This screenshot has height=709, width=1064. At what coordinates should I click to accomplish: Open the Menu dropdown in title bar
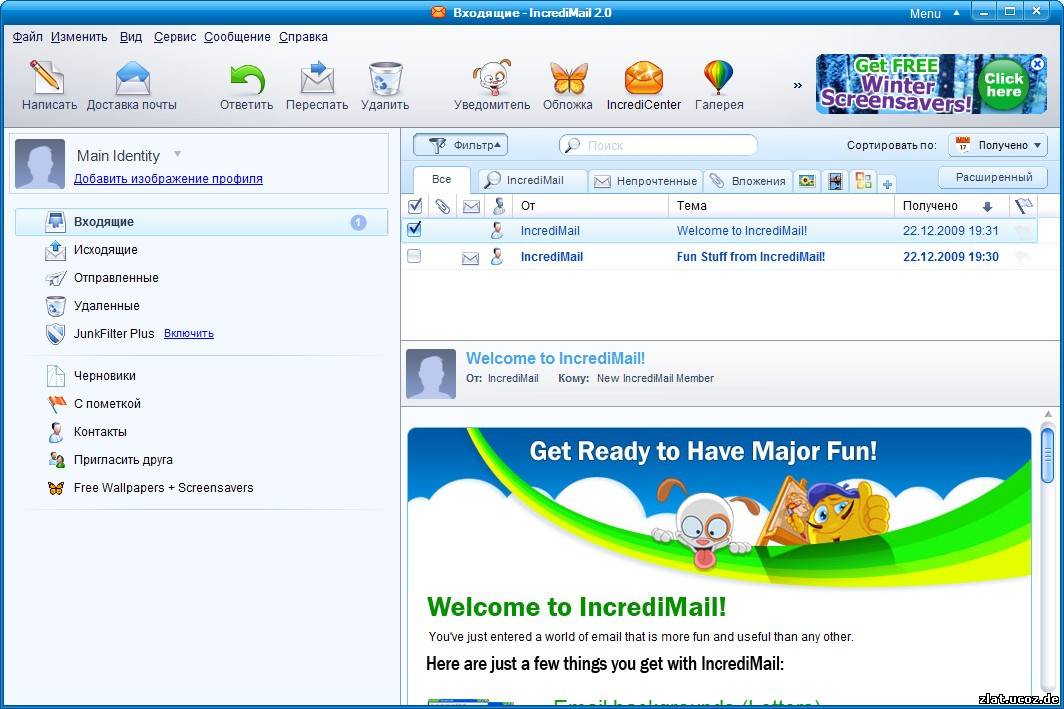(934, 13)
